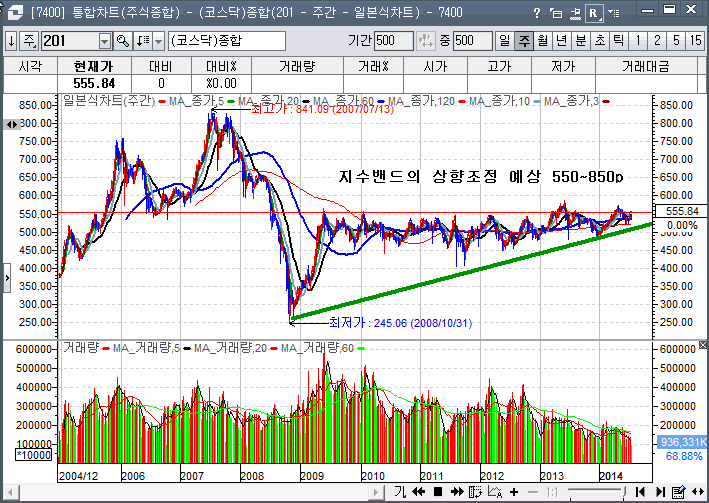This screenshot has height=503, width=709.
Task: Click the stop square icon
Action: (x=438, y=491)
